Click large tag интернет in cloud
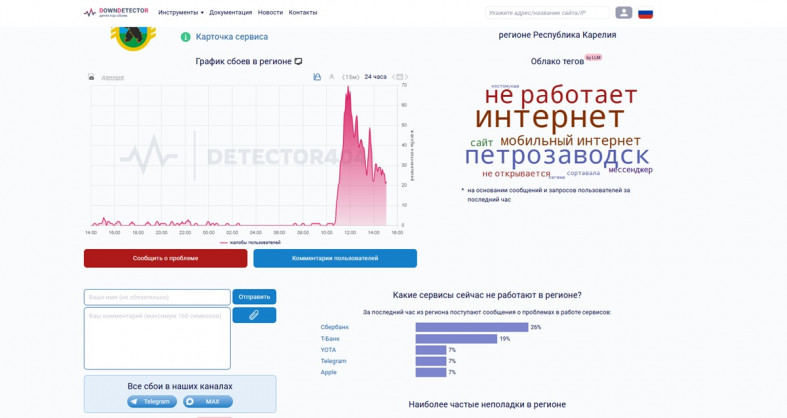Screen dimensions: 787x418 coord(550,117)
